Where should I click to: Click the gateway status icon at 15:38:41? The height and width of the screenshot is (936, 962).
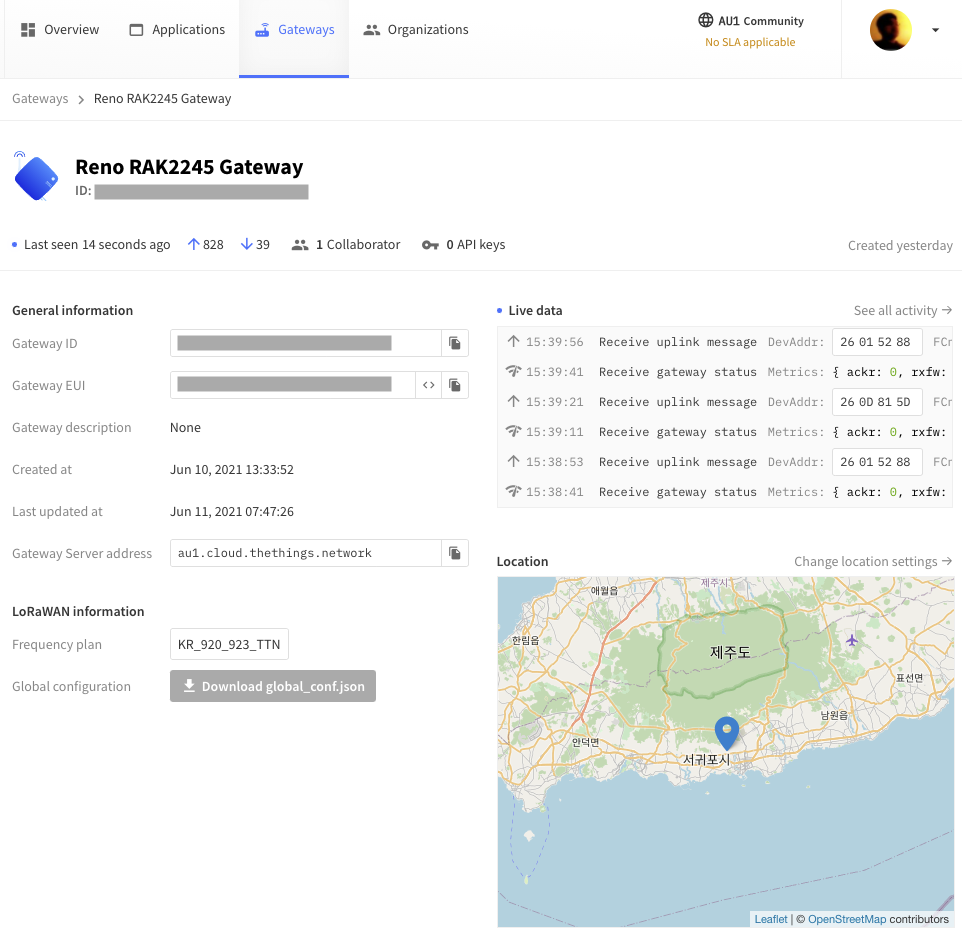(x=514, y=491)
